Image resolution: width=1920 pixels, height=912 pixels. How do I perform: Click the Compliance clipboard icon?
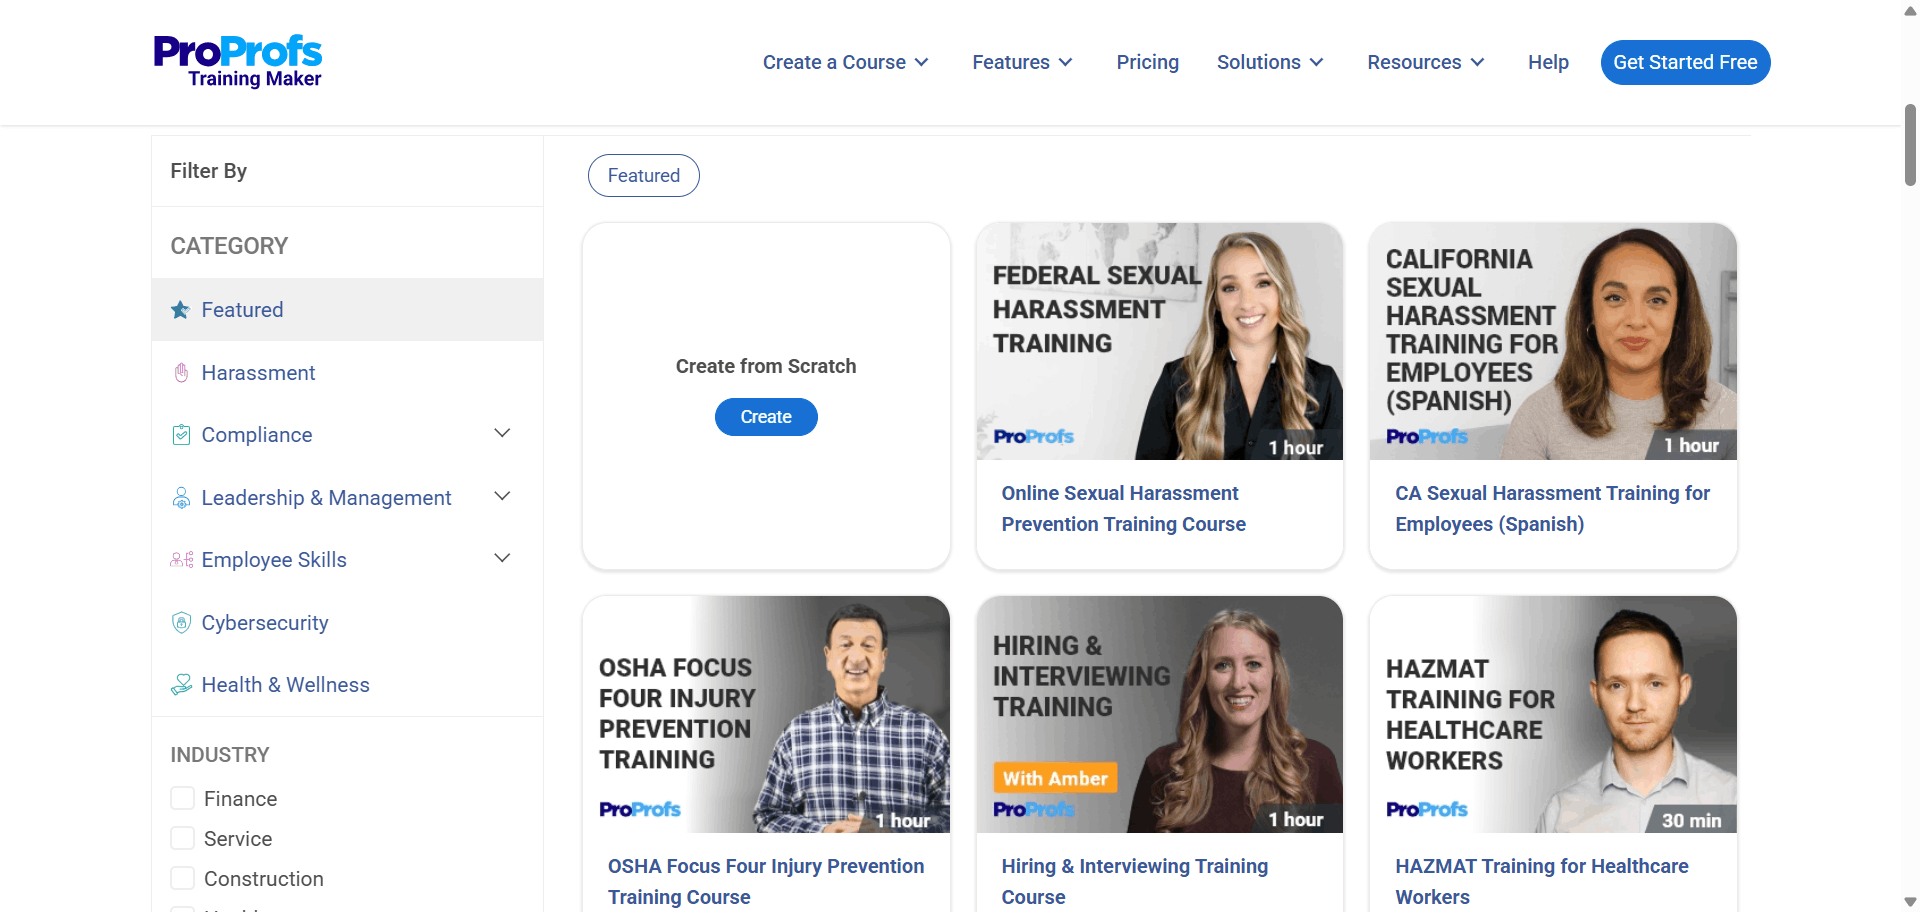tap(181, 435)
